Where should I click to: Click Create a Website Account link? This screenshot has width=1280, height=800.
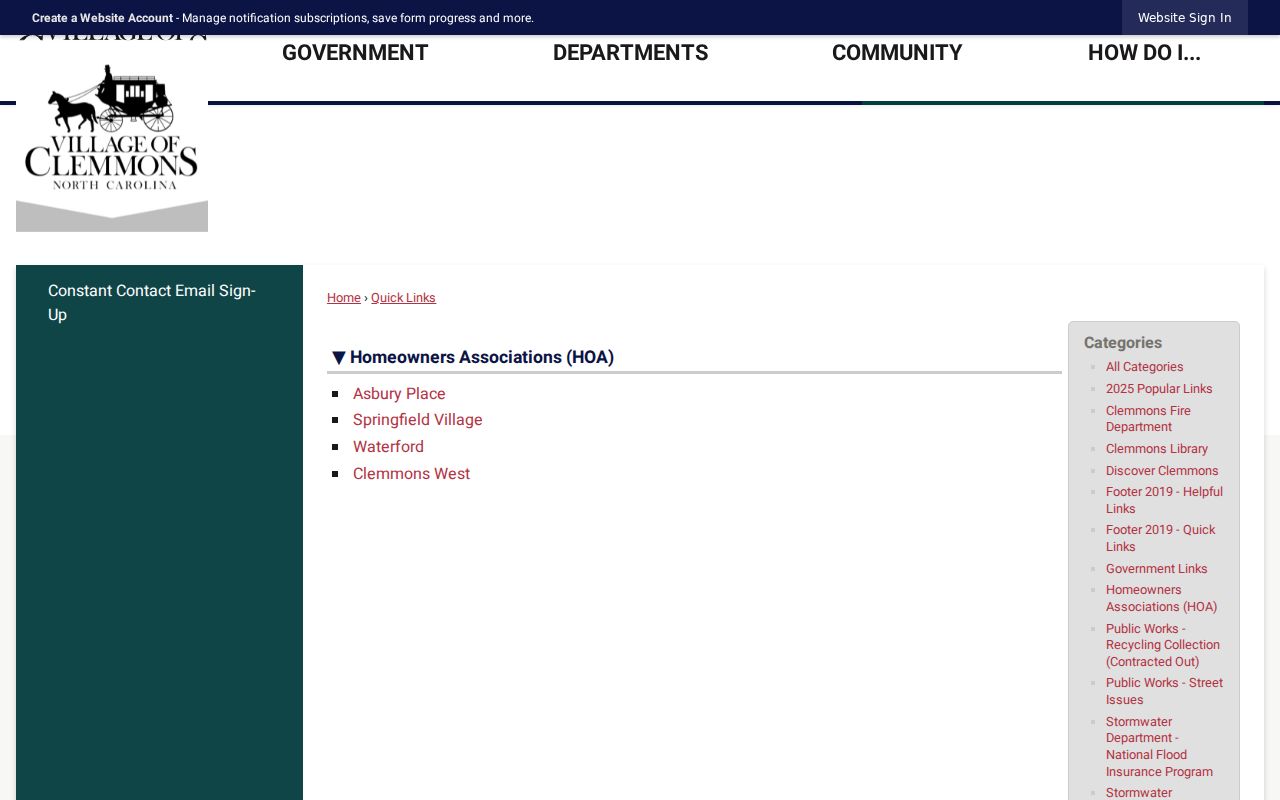(x=102, y=18)
